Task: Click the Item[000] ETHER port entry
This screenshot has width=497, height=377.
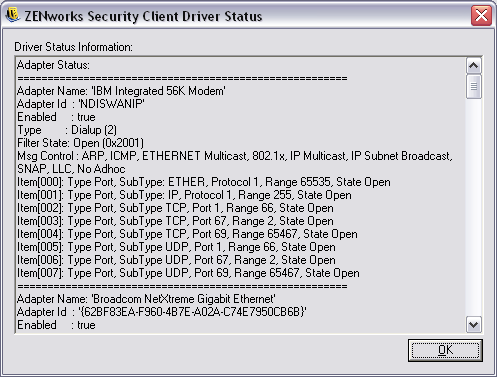Action: click(x=204, y=182)
